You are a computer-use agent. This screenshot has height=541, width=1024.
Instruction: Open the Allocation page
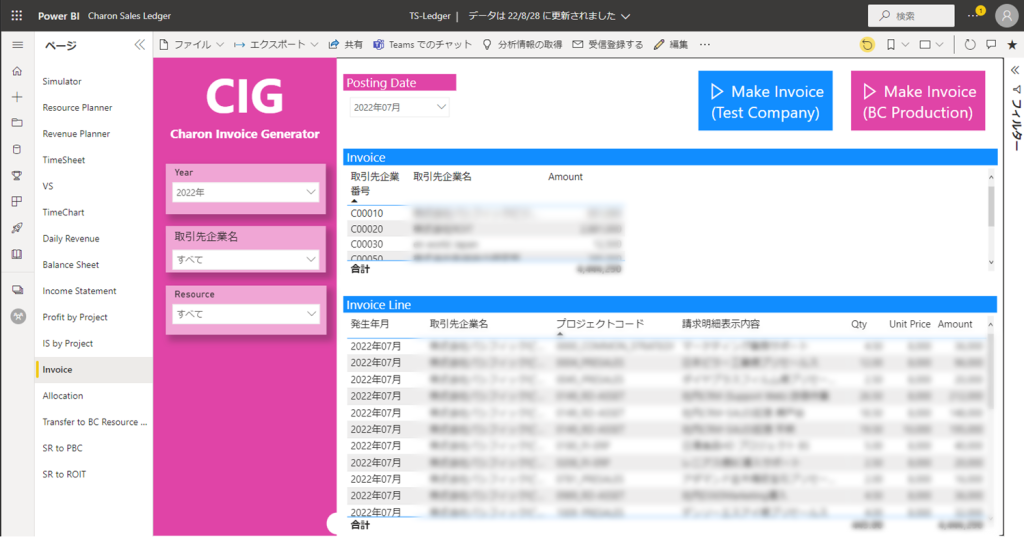click(x=63, y=395)
